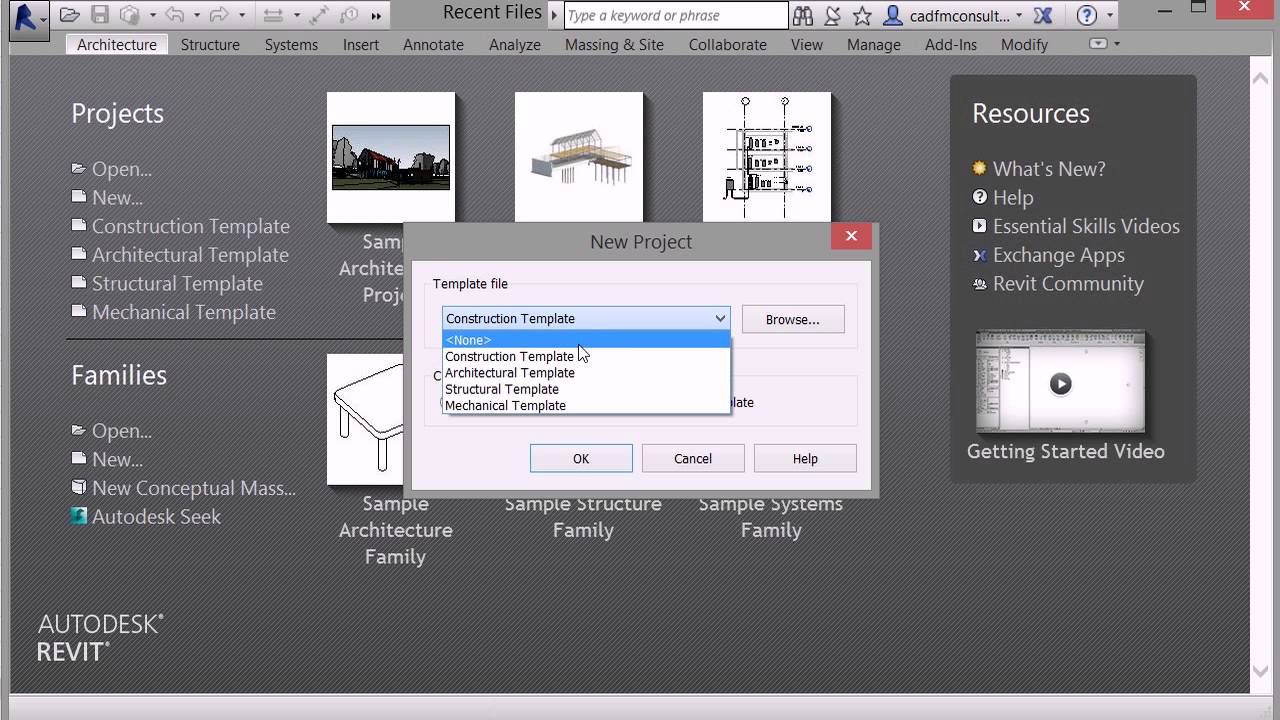Click the Mechanical Template link under Projects
Screen dimensions: 1280x720
[184, 312]
